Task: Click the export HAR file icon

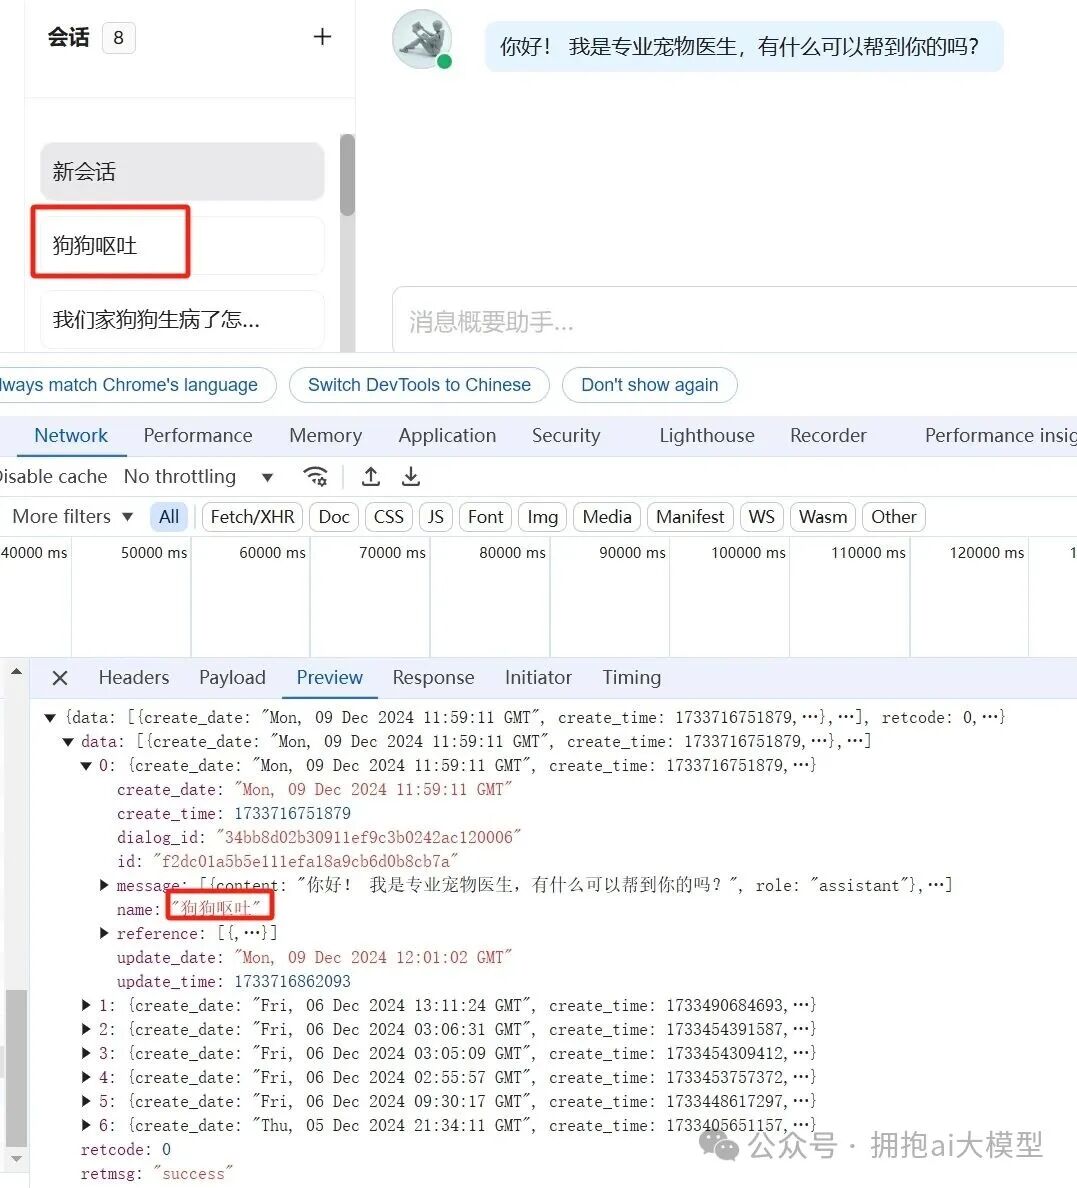Action: point(411,476)
